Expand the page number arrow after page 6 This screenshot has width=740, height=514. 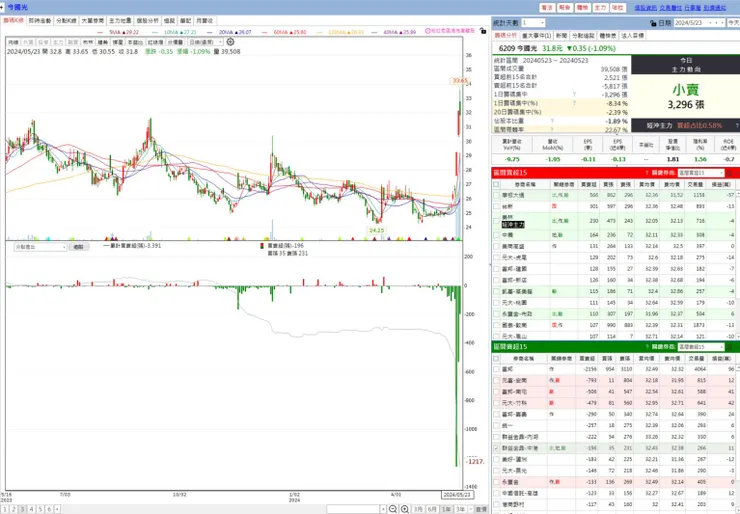pyautogui.click(x=57, y=509)
